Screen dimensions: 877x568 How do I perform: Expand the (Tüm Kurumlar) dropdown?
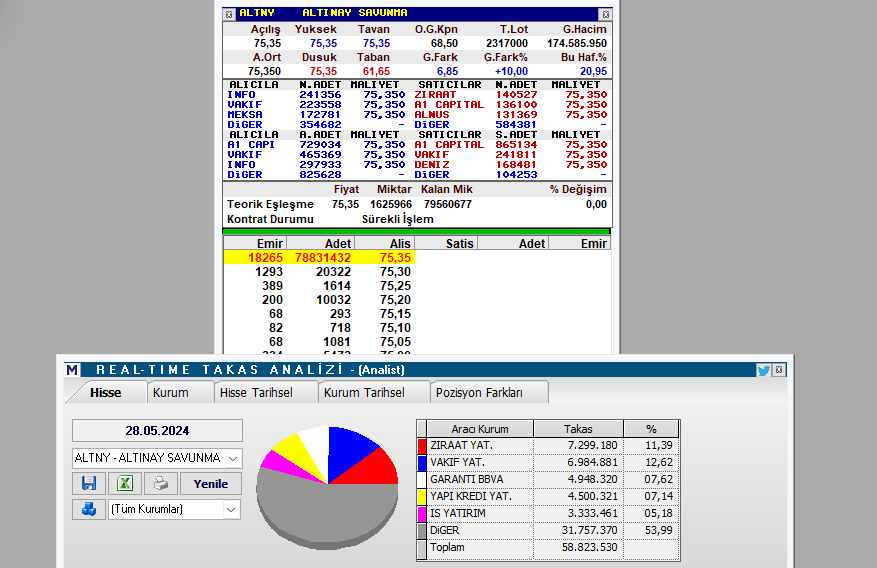[230, 509]
